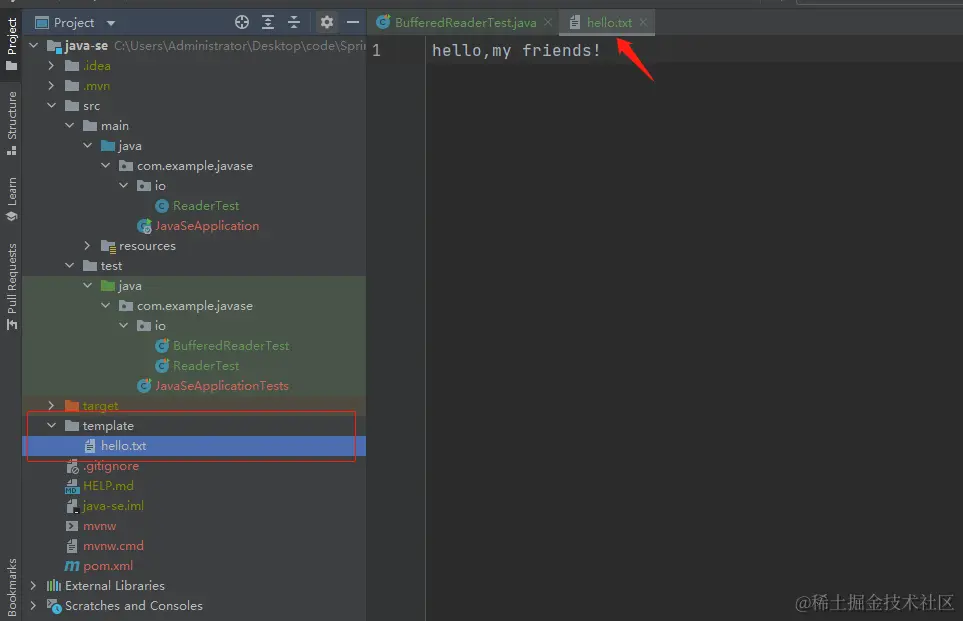The width and height of the screenshot is (963, 621).
Task: Click the mvnw script file icon
Action: pos(72,526)
